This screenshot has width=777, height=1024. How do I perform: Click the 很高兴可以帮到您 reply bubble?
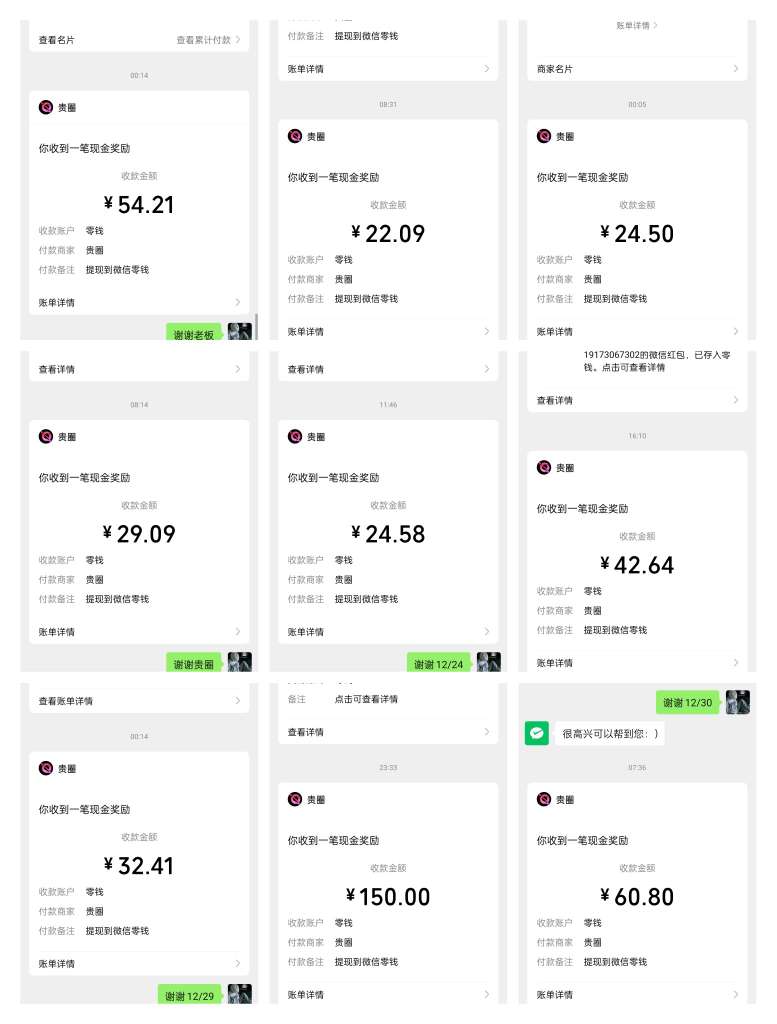point(610,733)
